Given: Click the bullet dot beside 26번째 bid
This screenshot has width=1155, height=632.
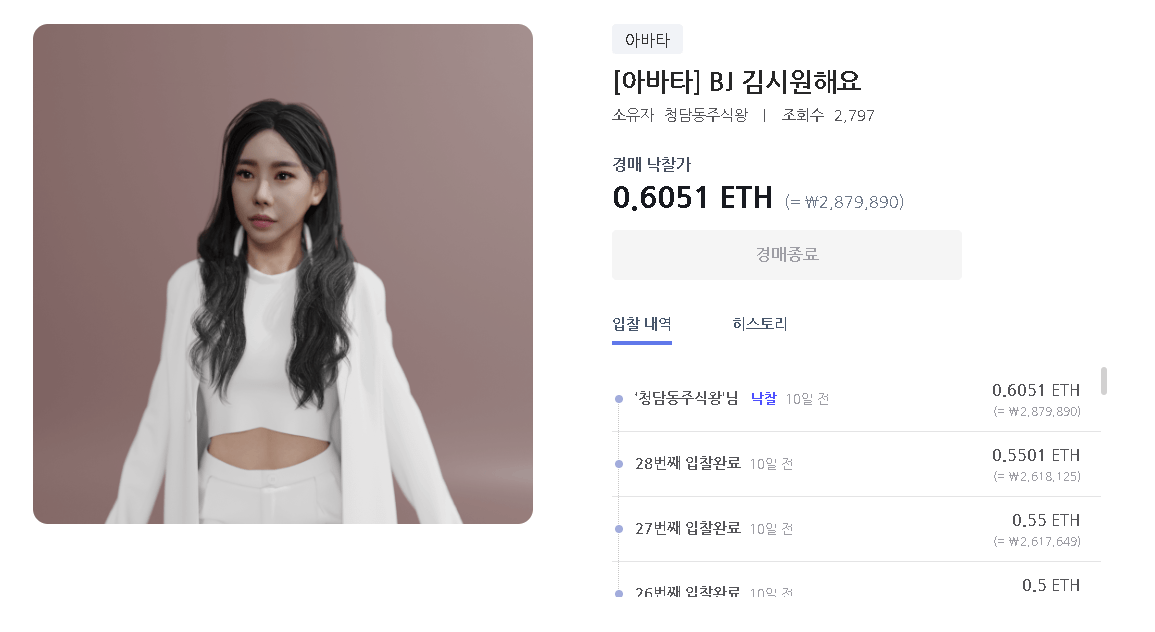Looking at the screenshot, I should click(x=619, y=593).
